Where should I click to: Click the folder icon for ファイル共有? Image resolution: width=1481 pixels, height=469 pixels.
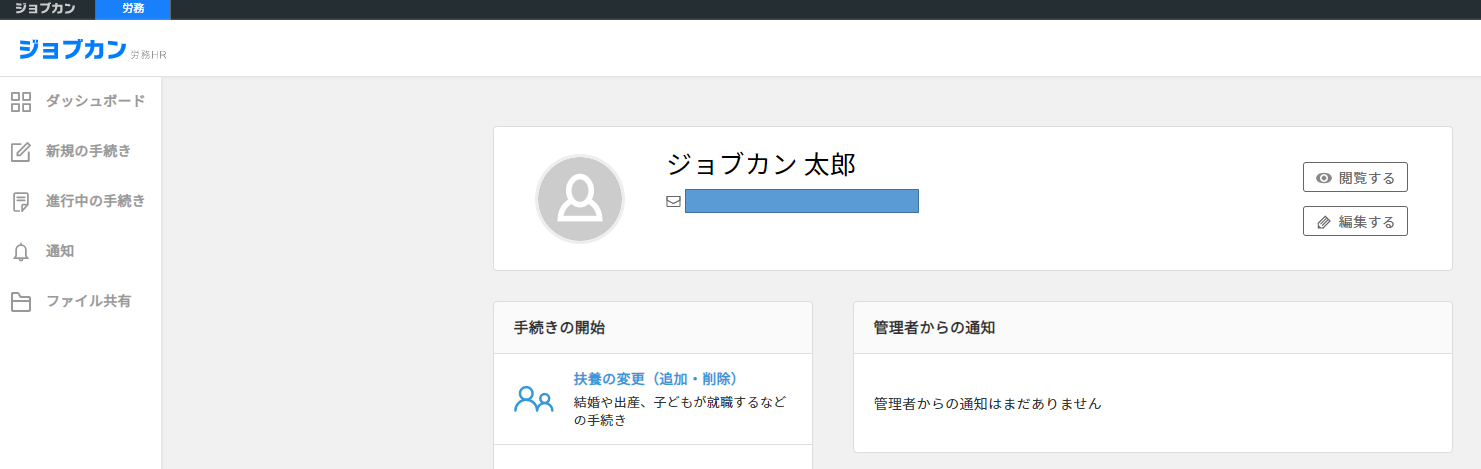tap(21, 302)
